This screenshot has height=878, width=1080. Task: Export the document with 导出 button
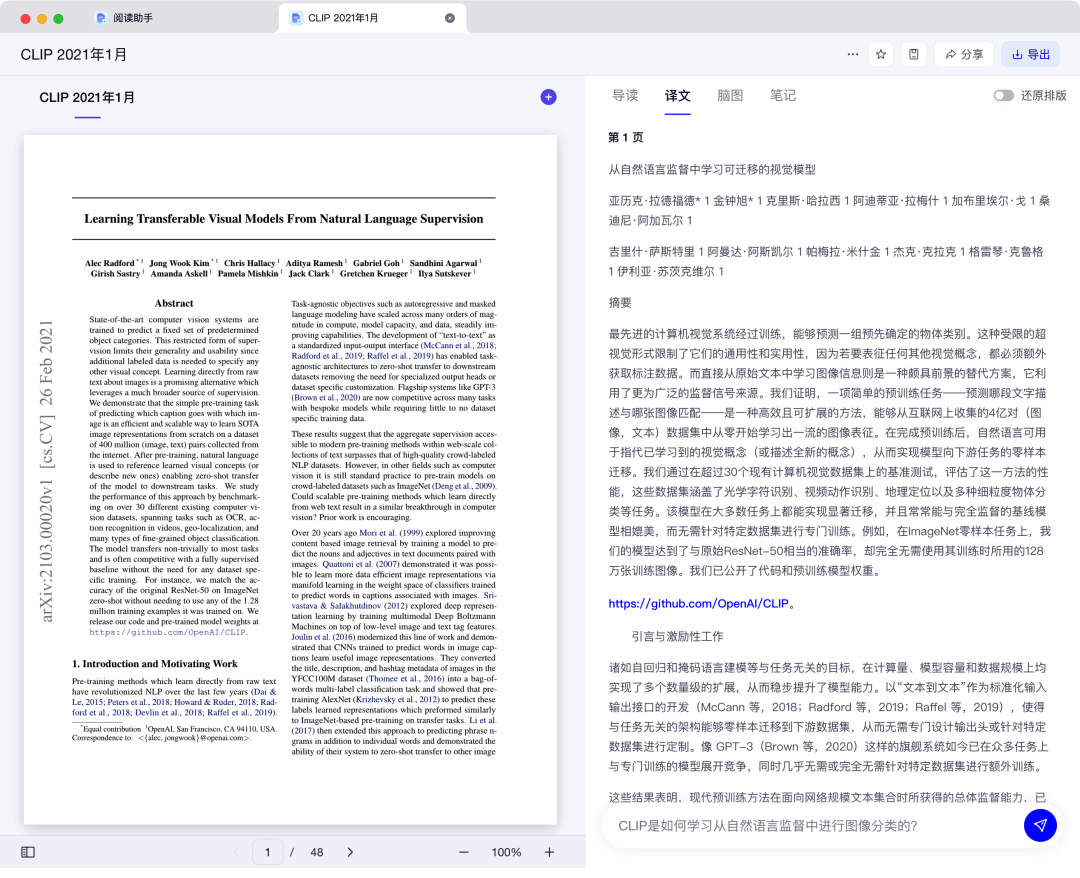(x=1030, y=54)
